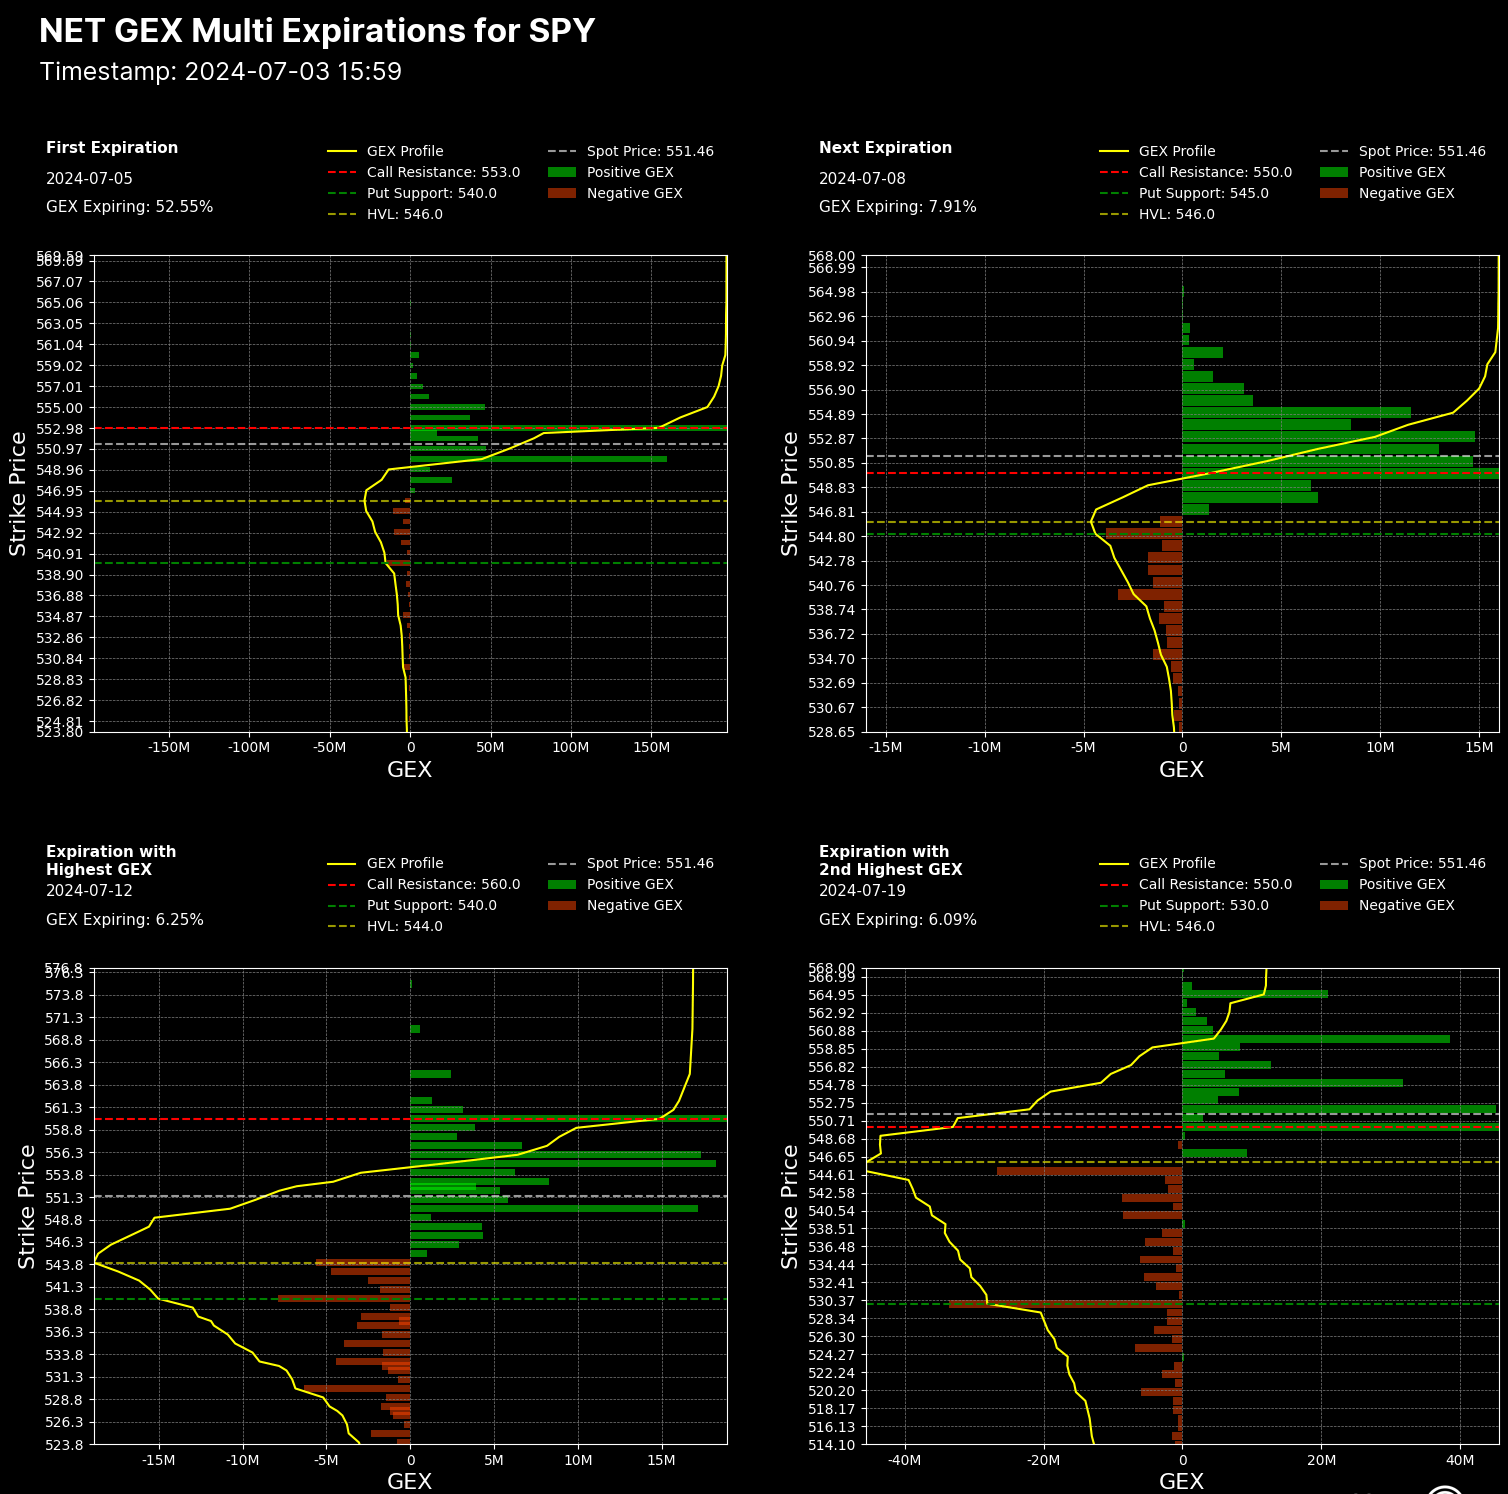The height and width of the screenshot is (1494, 1508).
Task: Click the date 2024-07-19
Action: [x=862, y=891]
